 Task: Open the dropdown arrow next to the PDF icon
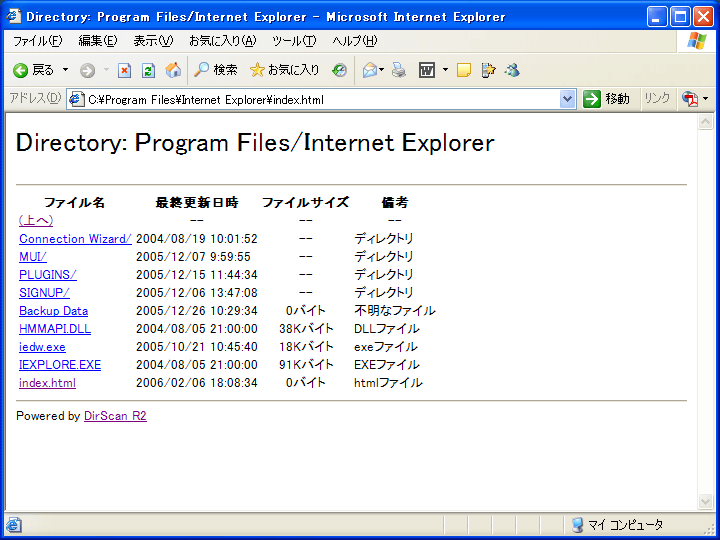(x=705, y=99)
